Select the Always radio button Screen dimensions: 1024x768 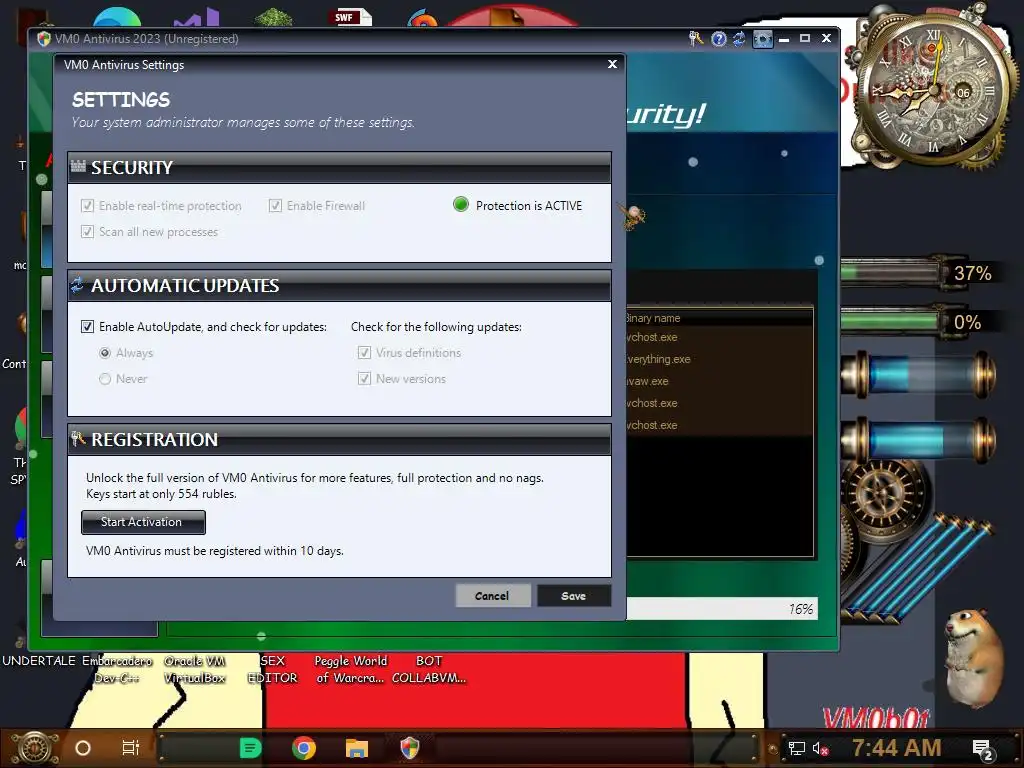pyautogui.click(x=105, y=353)
